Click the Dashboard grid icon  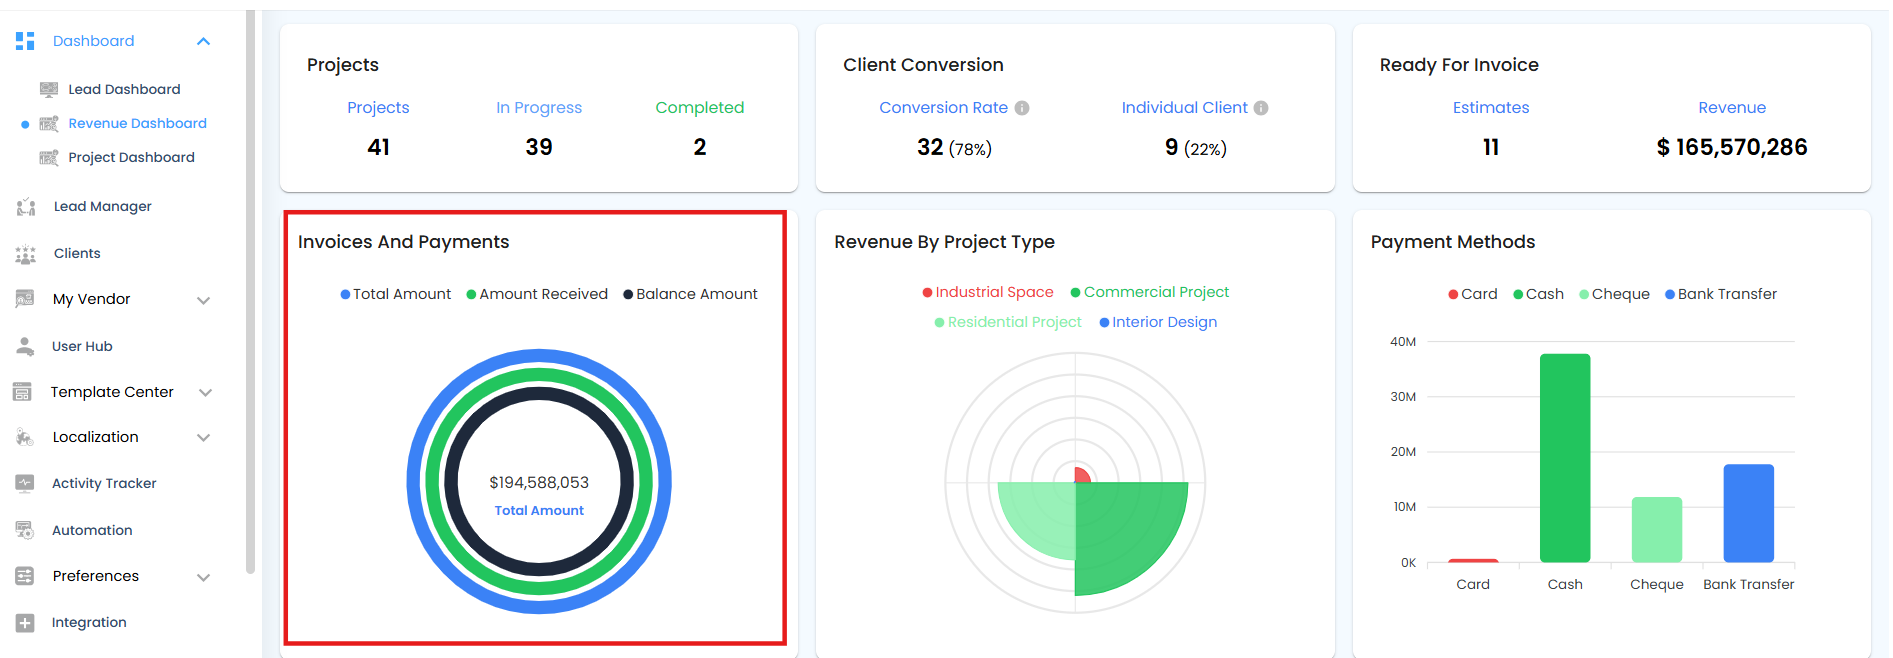pos(25,41)
